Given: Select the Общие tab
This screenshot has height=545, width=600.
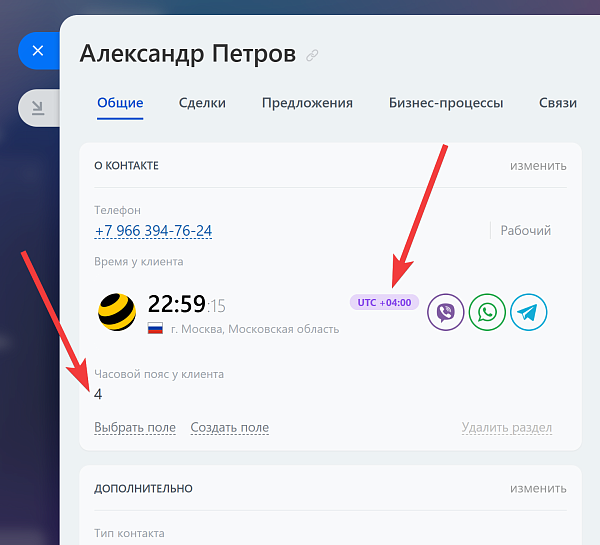Looking at the screenshot, I should click(x=120, y=103).
